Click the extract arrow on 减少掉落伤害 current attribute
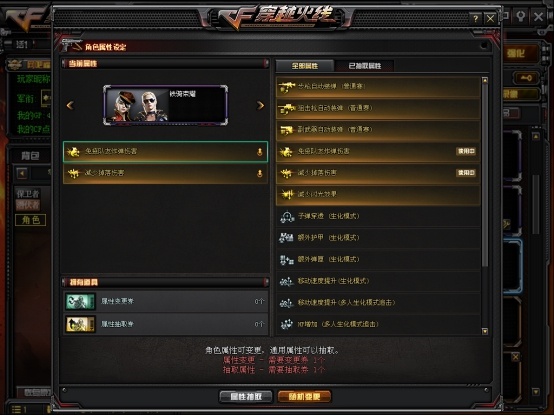 coord(260,173)
